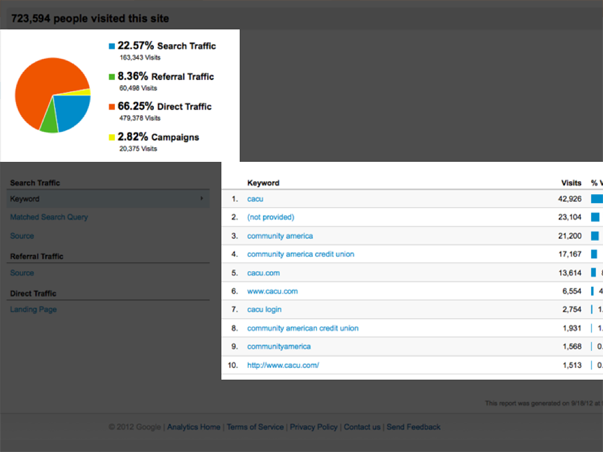Image resolution: width=603 pixels, height=452 pixels.
Task: Open the 'communityamerica' keyword link
Action: 279,347
